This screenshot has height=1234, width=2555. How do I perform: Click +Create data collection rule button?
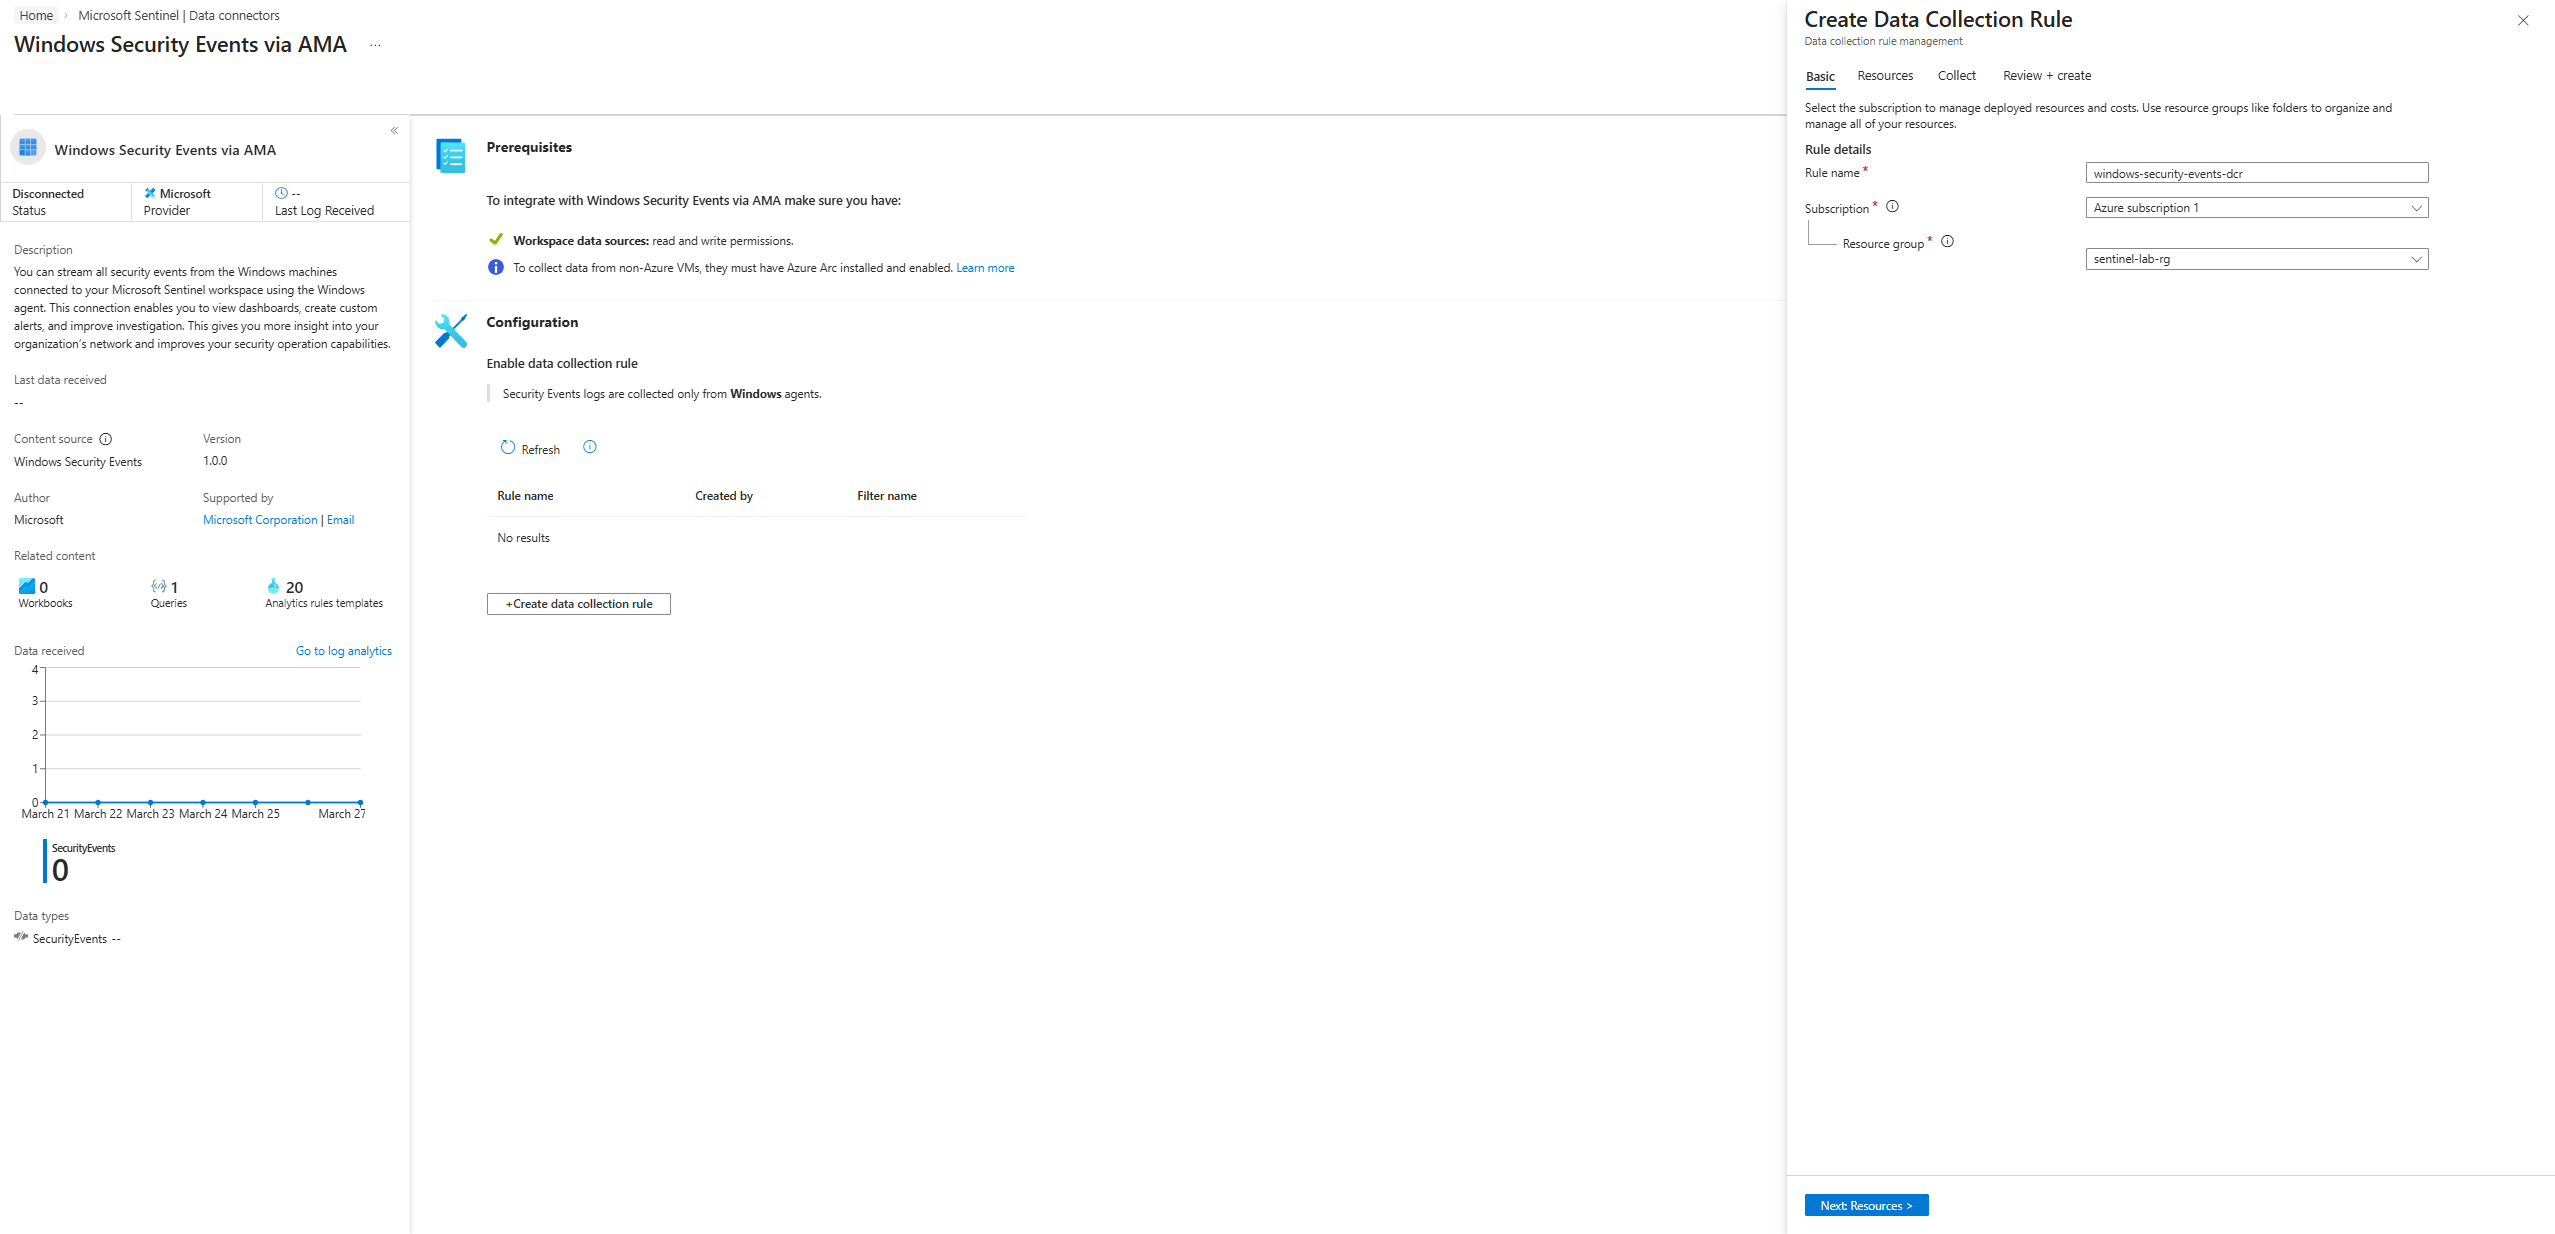click(578, 604)
